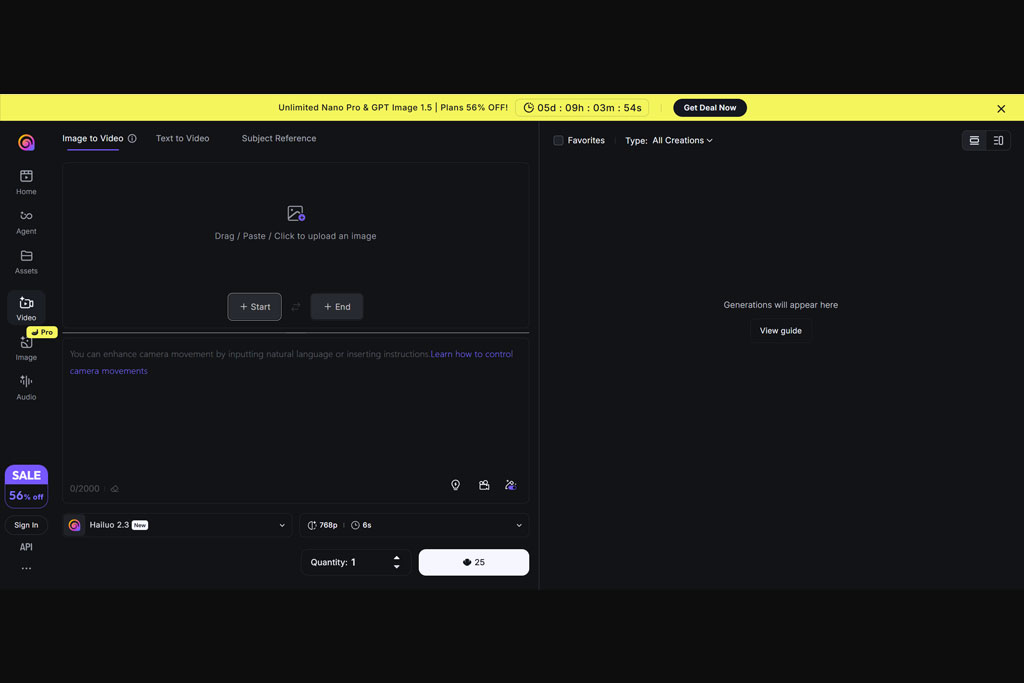Screen dimensions: 1024x683
Task: Select the Audio sidebar icon
Action: pyautogui.click(x=26, y=387)
